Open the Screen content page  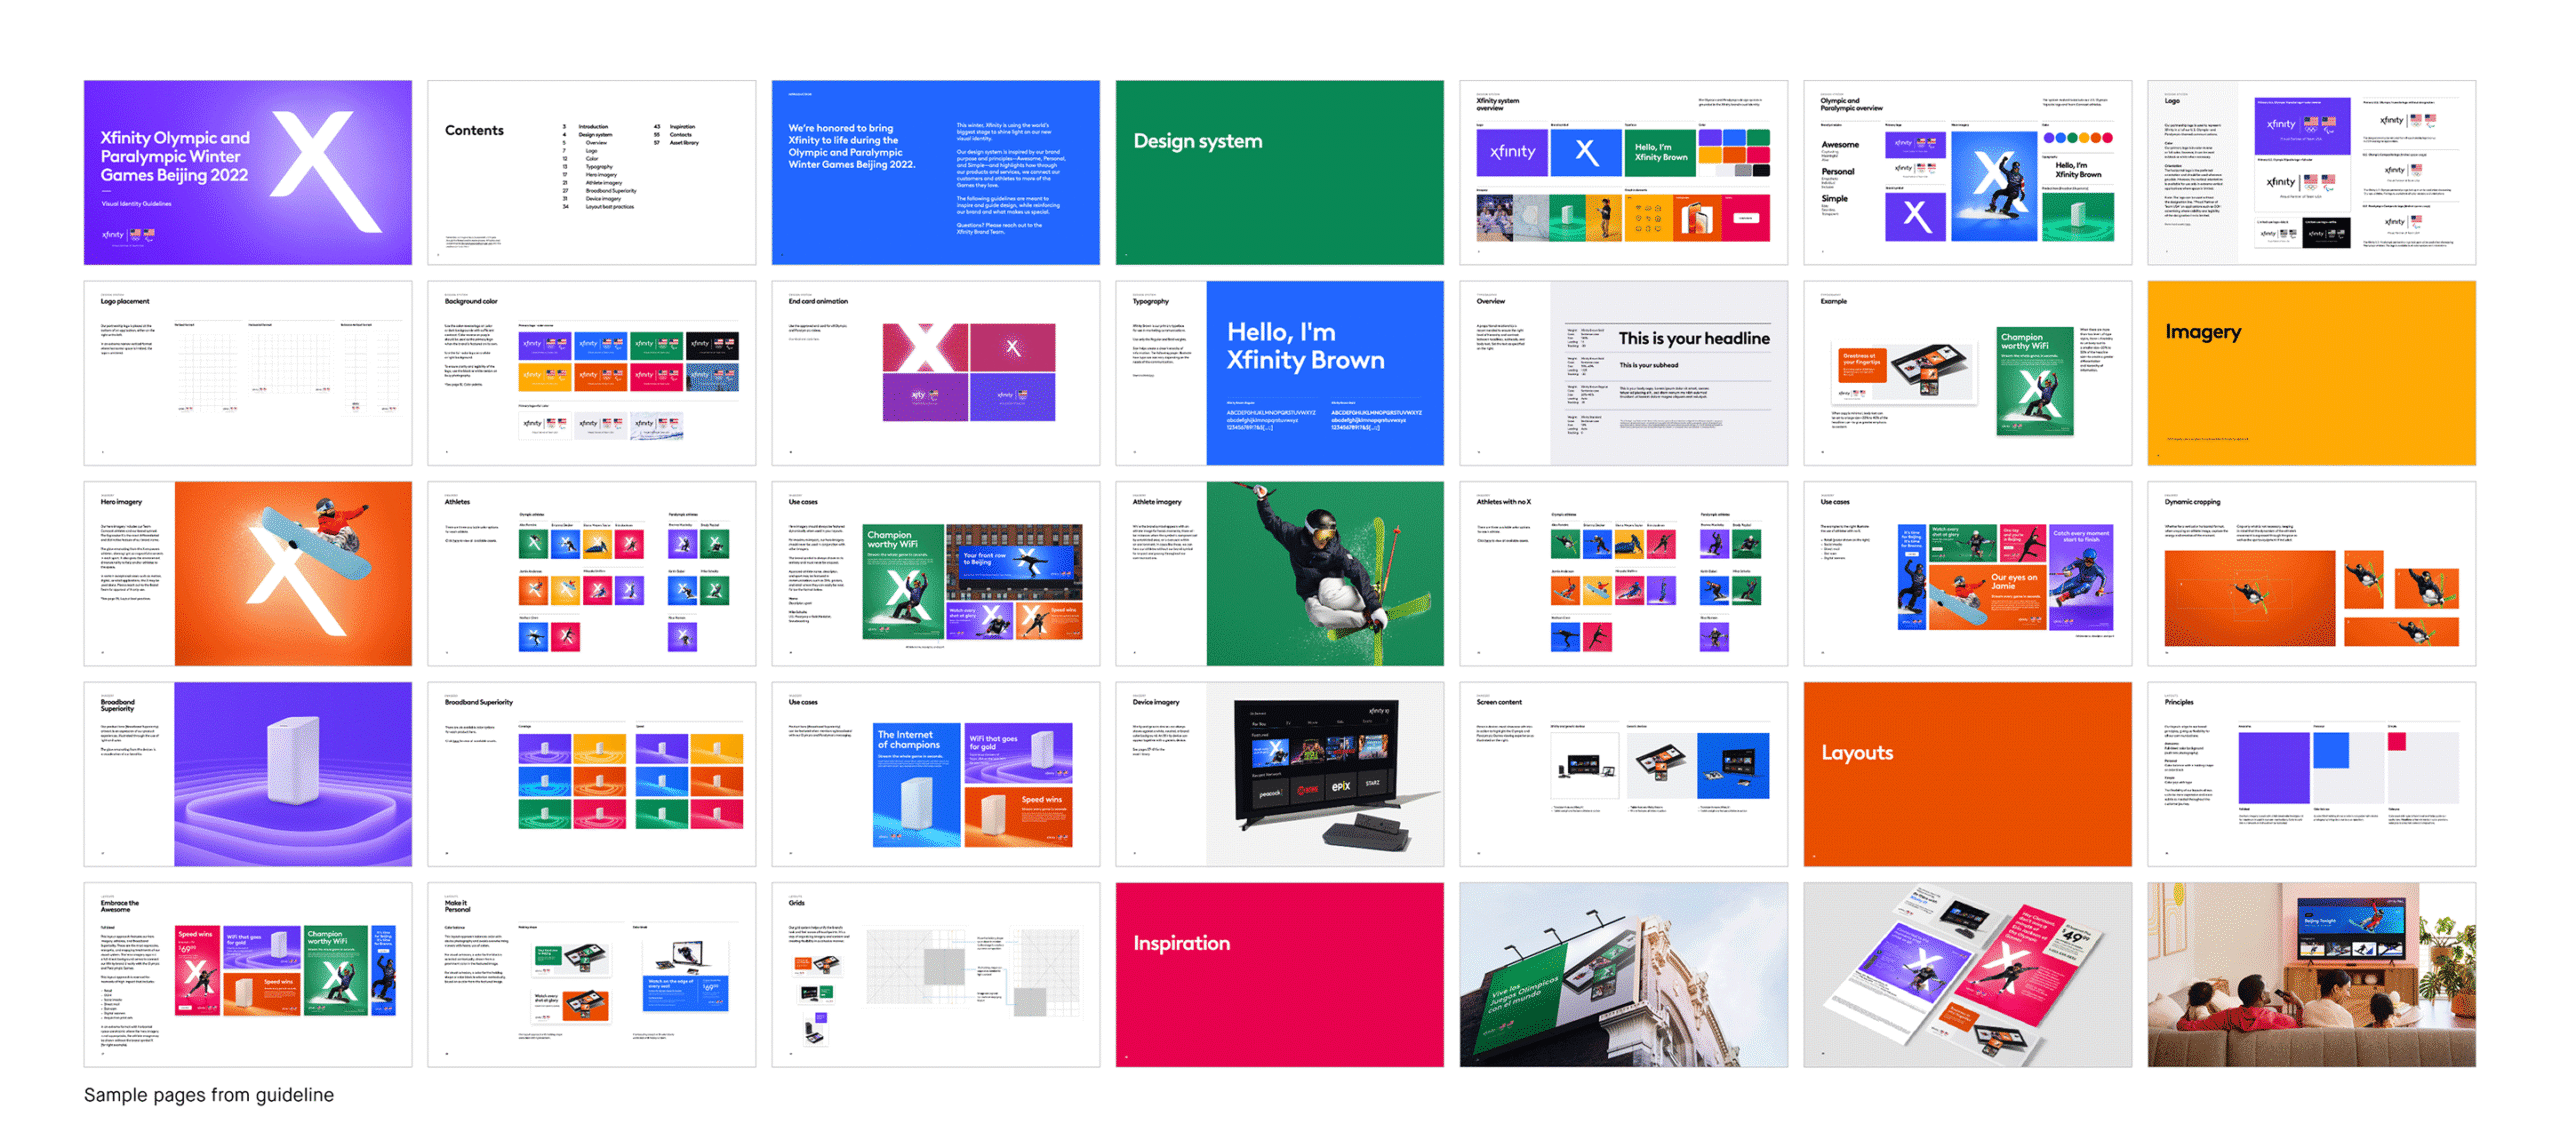1623,774
